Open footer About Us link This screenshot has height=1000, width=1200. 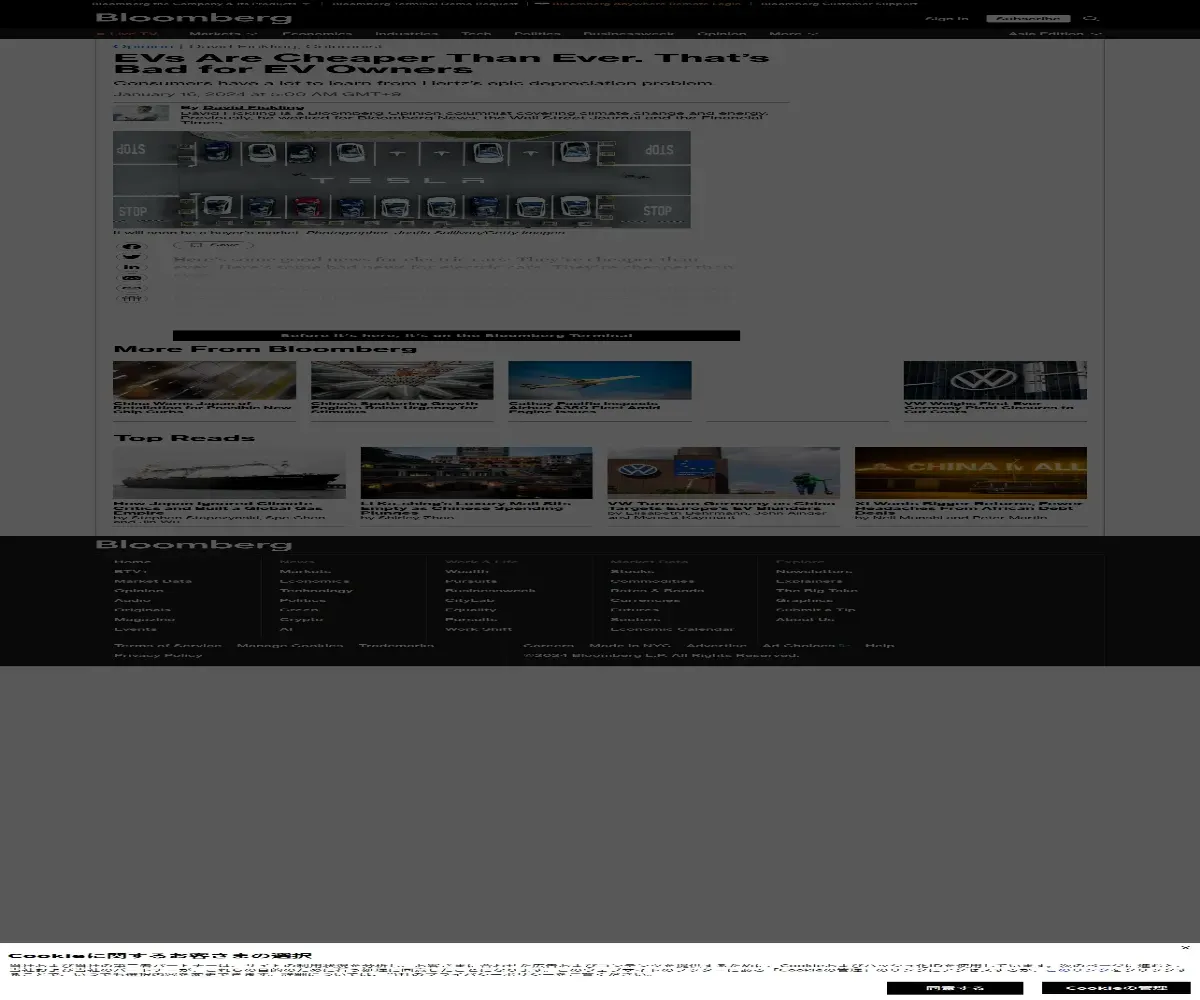tap(806, 620)
